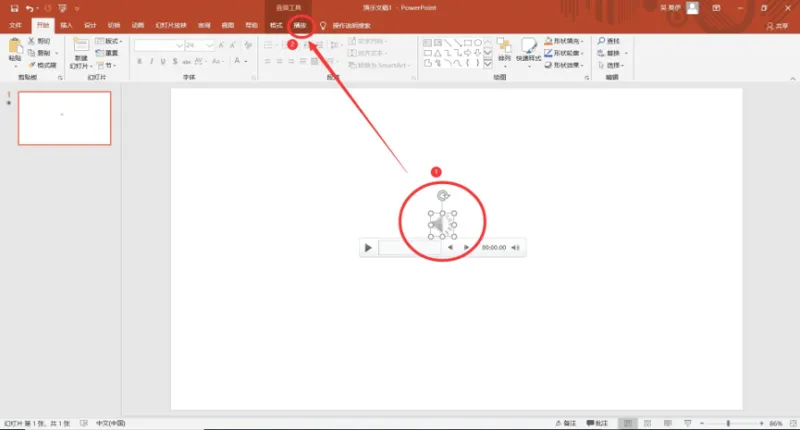
Task: Fit slide to window button in status bar
Action: point(793,423)
